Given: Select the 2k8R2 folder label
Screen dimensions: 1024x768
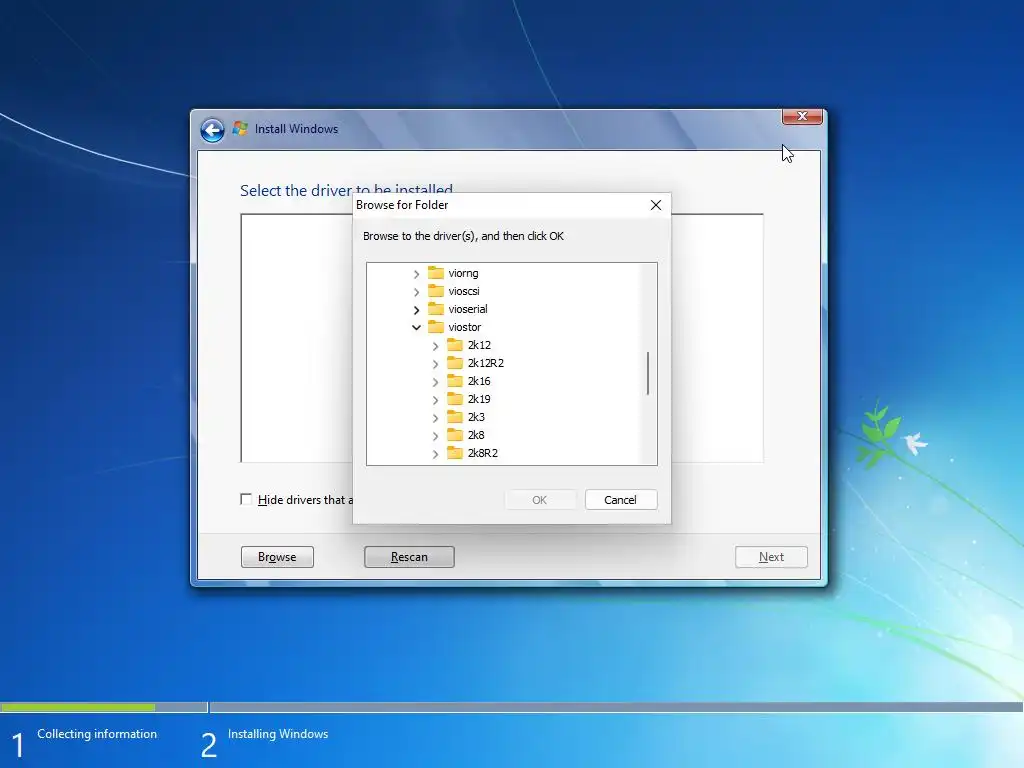Looking at the screenshot, I should point(483,453).
